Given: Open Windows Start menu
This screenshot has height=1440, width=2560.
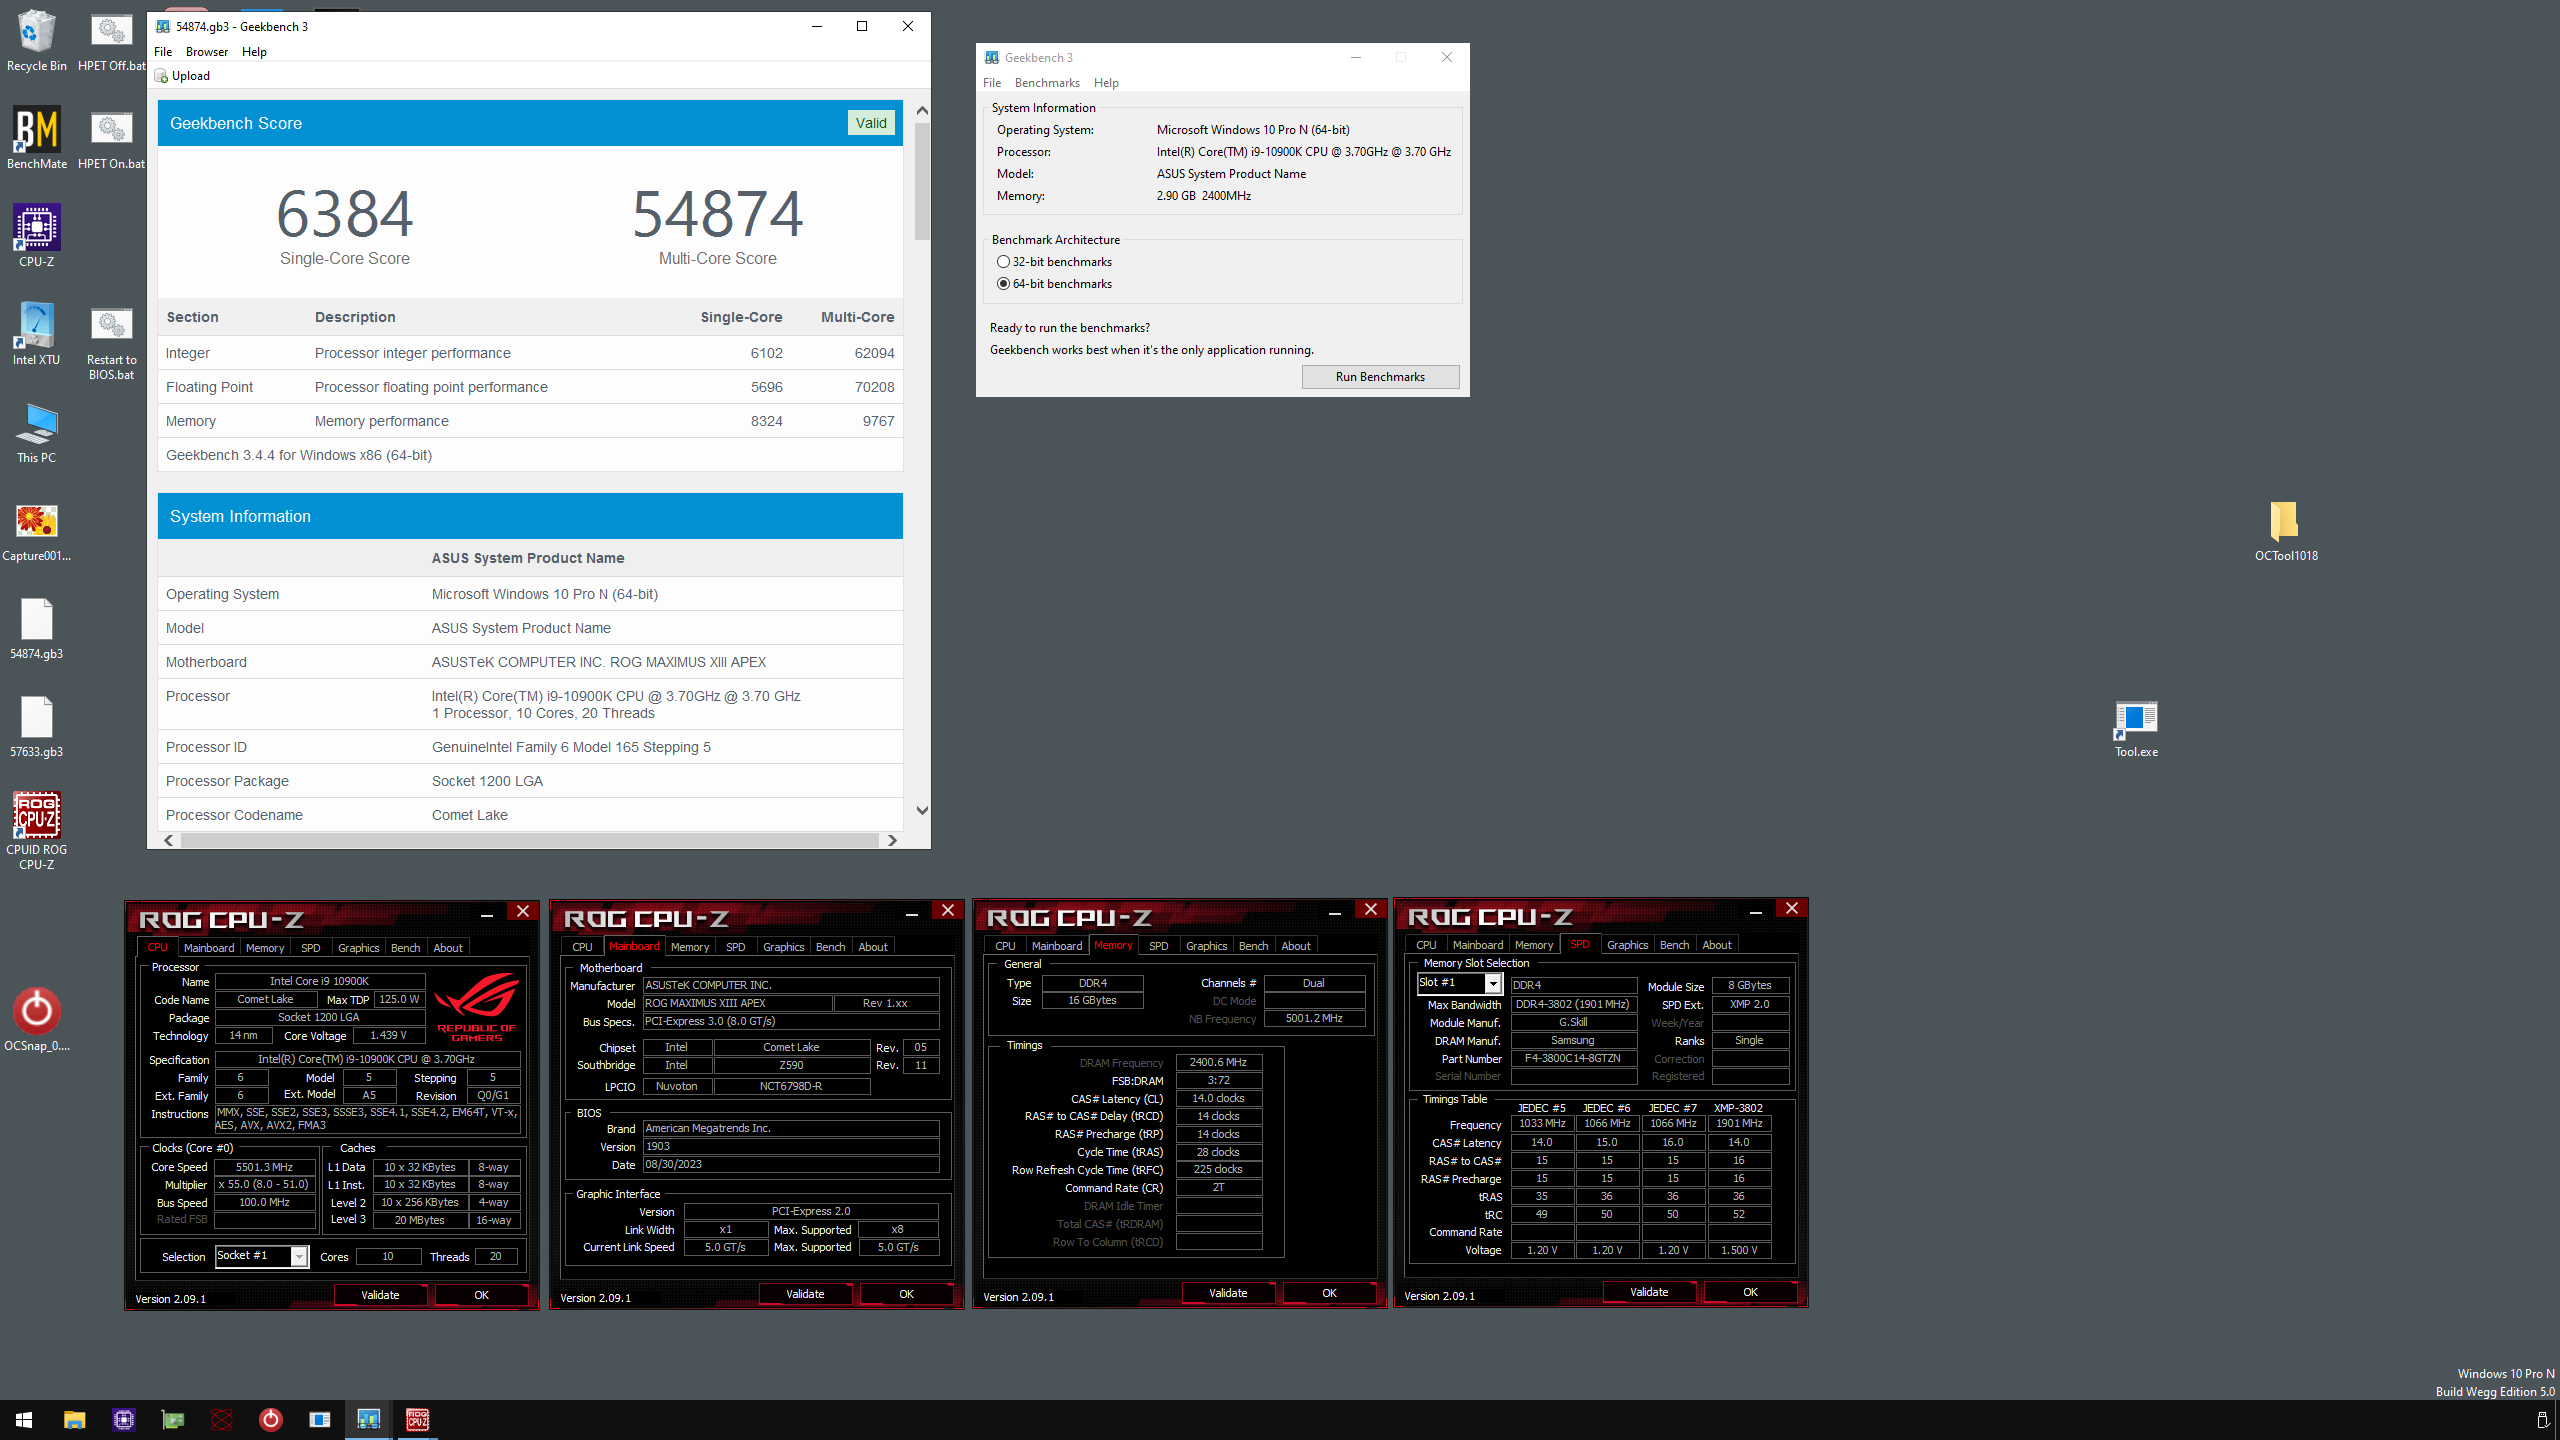Looking at the screenshot, I should [x=24, y=1419].
